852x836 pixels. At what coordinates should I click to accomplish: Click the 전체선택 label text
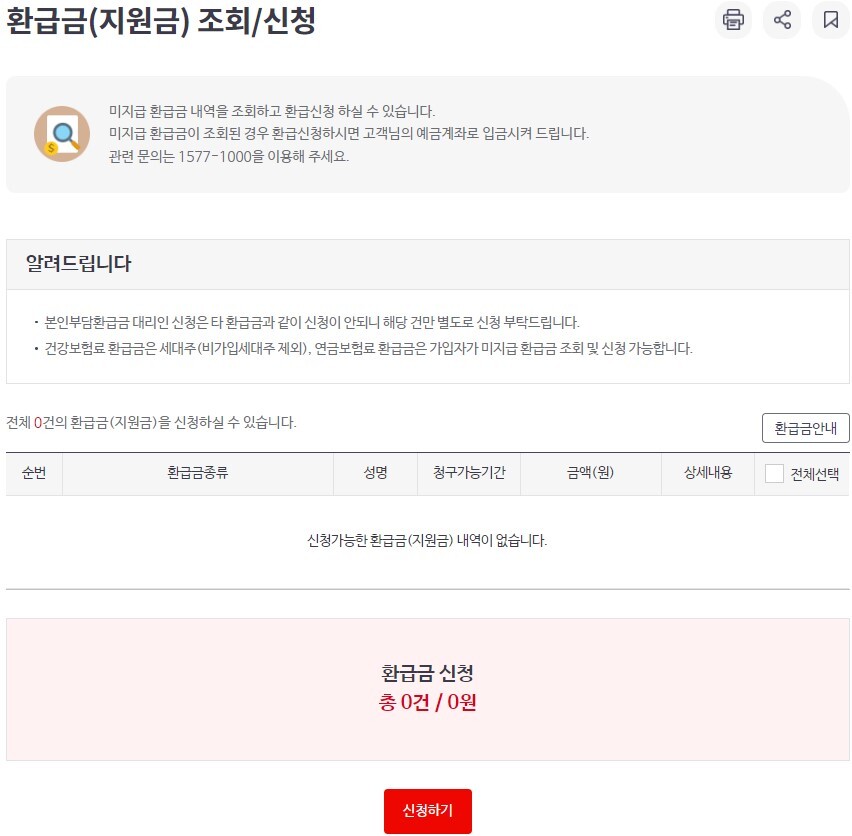(810, 473)
